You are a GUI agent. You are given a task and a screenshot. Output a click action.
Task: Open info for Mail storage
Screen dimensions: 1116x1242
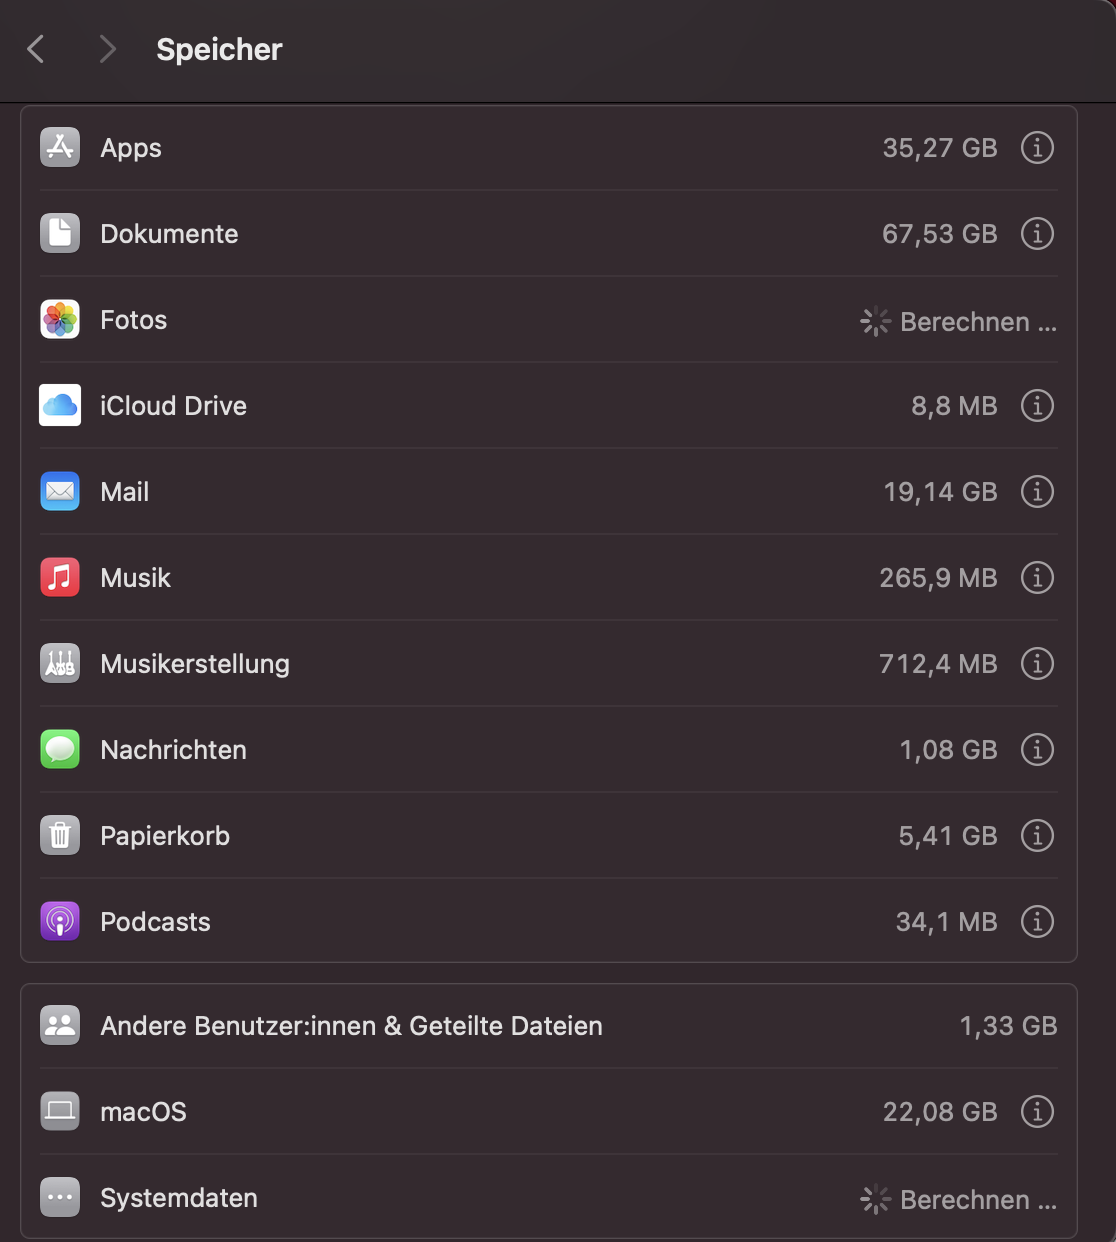(1037, 492)
